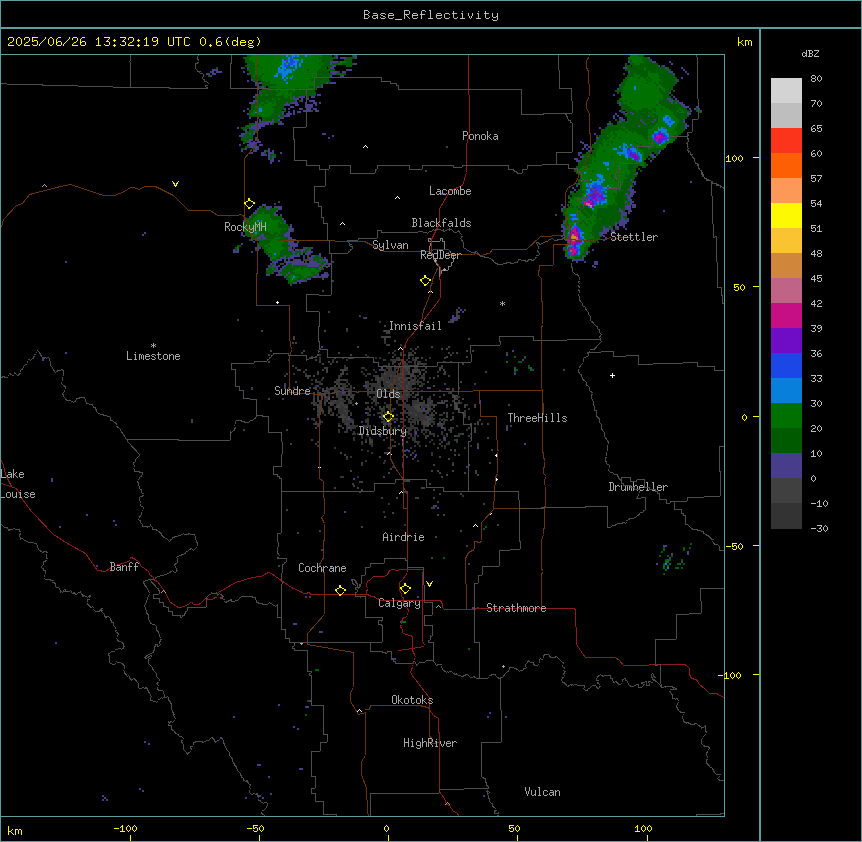Click the yellow diamond marker above RockyMH
This screenshot has width=862, height=842.
(249, 204)
